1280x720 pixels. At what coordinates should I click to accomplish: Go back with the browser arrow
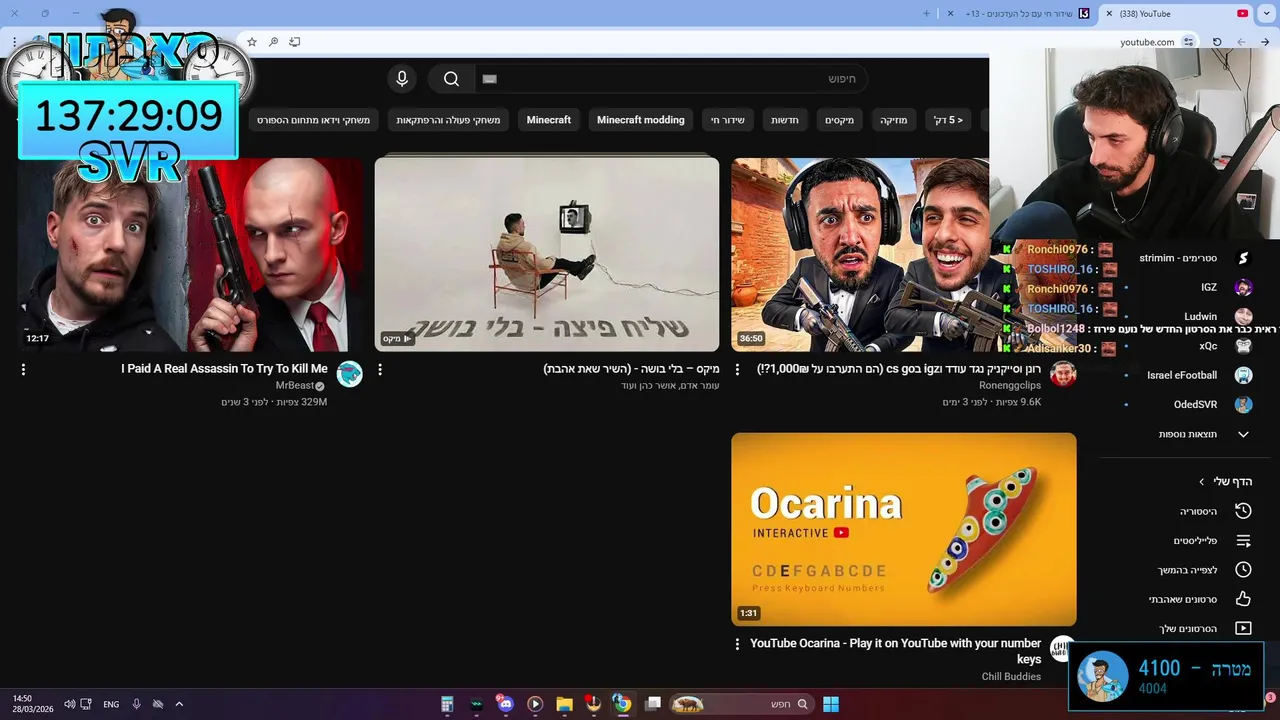(1265, 42)
